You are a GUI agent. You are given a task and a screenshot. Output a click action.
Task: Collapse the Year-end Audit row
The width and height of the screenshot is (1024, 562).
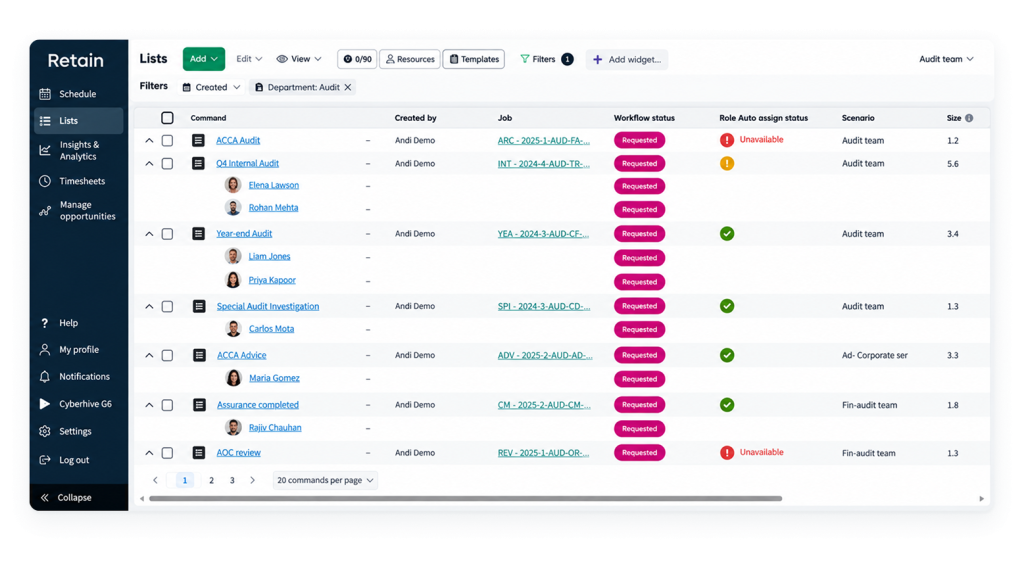(x=149, y=234)
